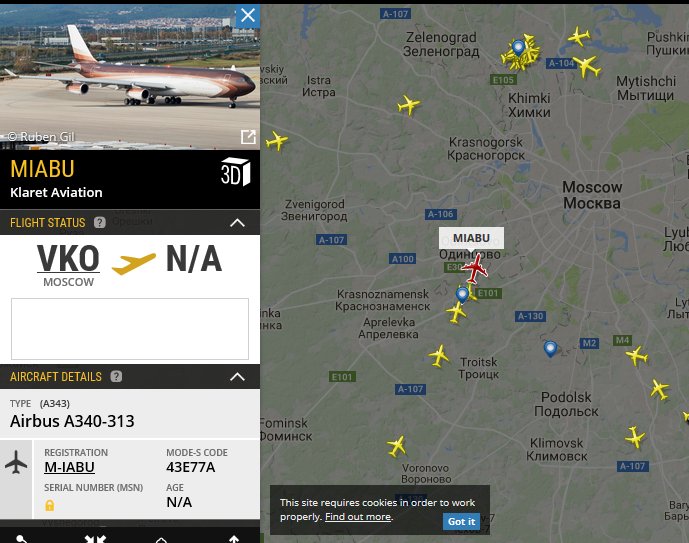The width and height of the screenshot is (689, 543).
Task: Click Aircraft Details help question mark
Action: (116, 376)
